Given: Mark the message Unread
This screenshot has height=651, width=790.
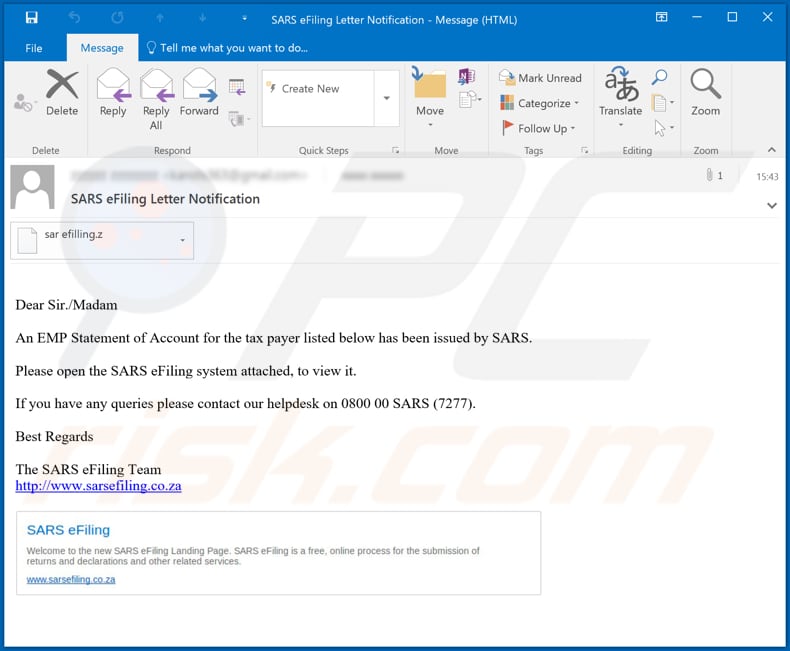Looking at the screenshot, I should tap(540, 78).
